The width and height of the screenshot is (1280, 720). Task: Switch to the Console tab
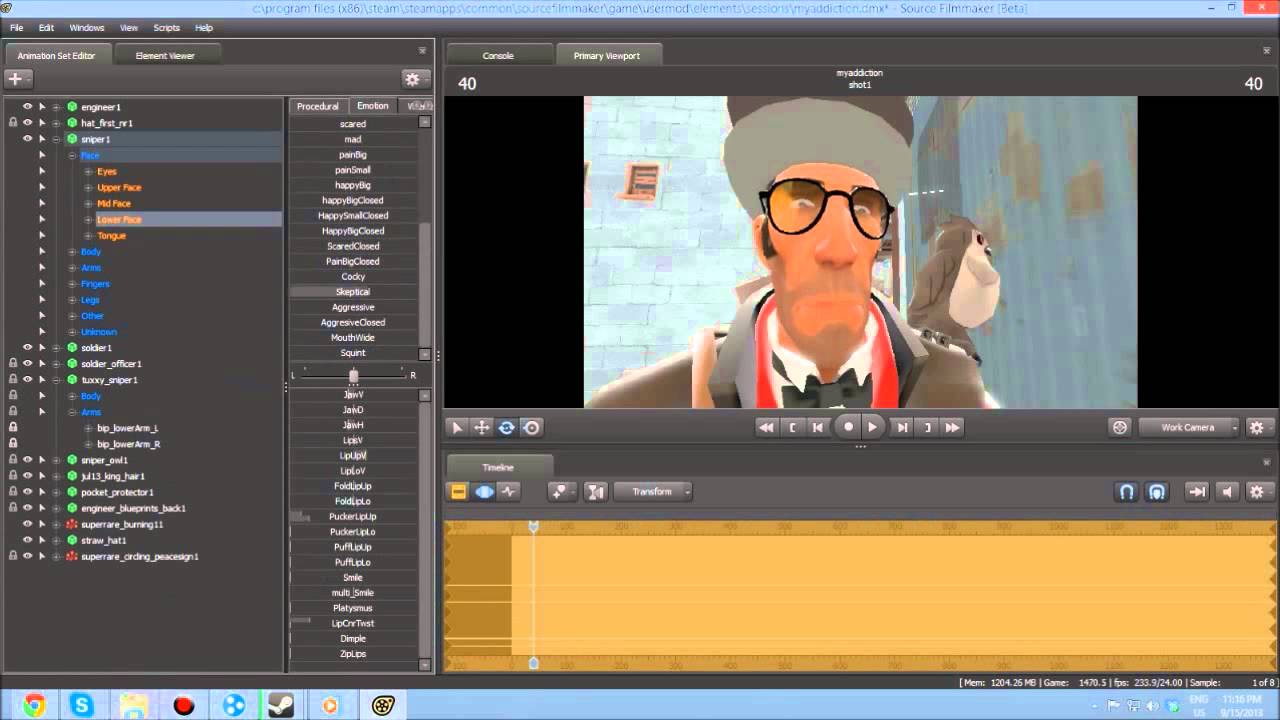pos(498,56)
